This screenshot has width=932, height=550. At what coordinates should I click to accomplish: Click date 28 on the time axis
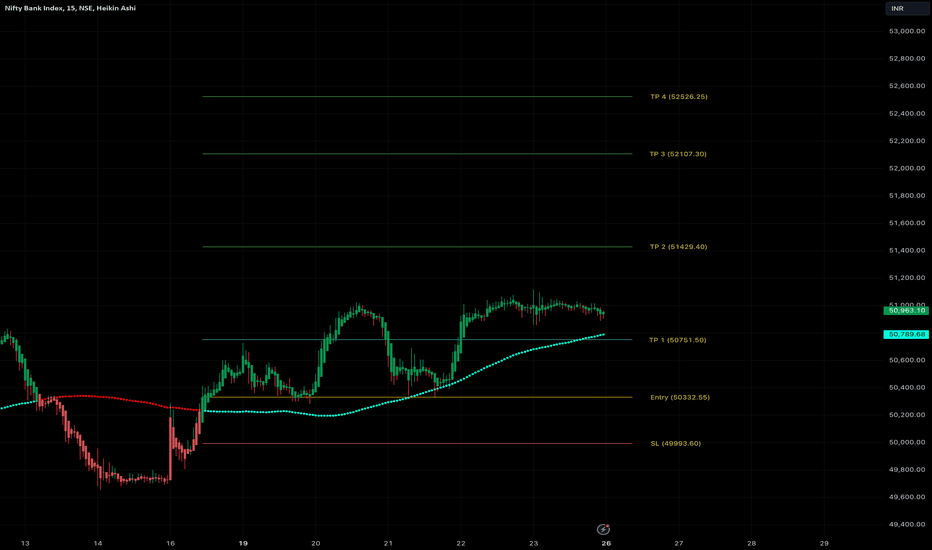(751, 543)
